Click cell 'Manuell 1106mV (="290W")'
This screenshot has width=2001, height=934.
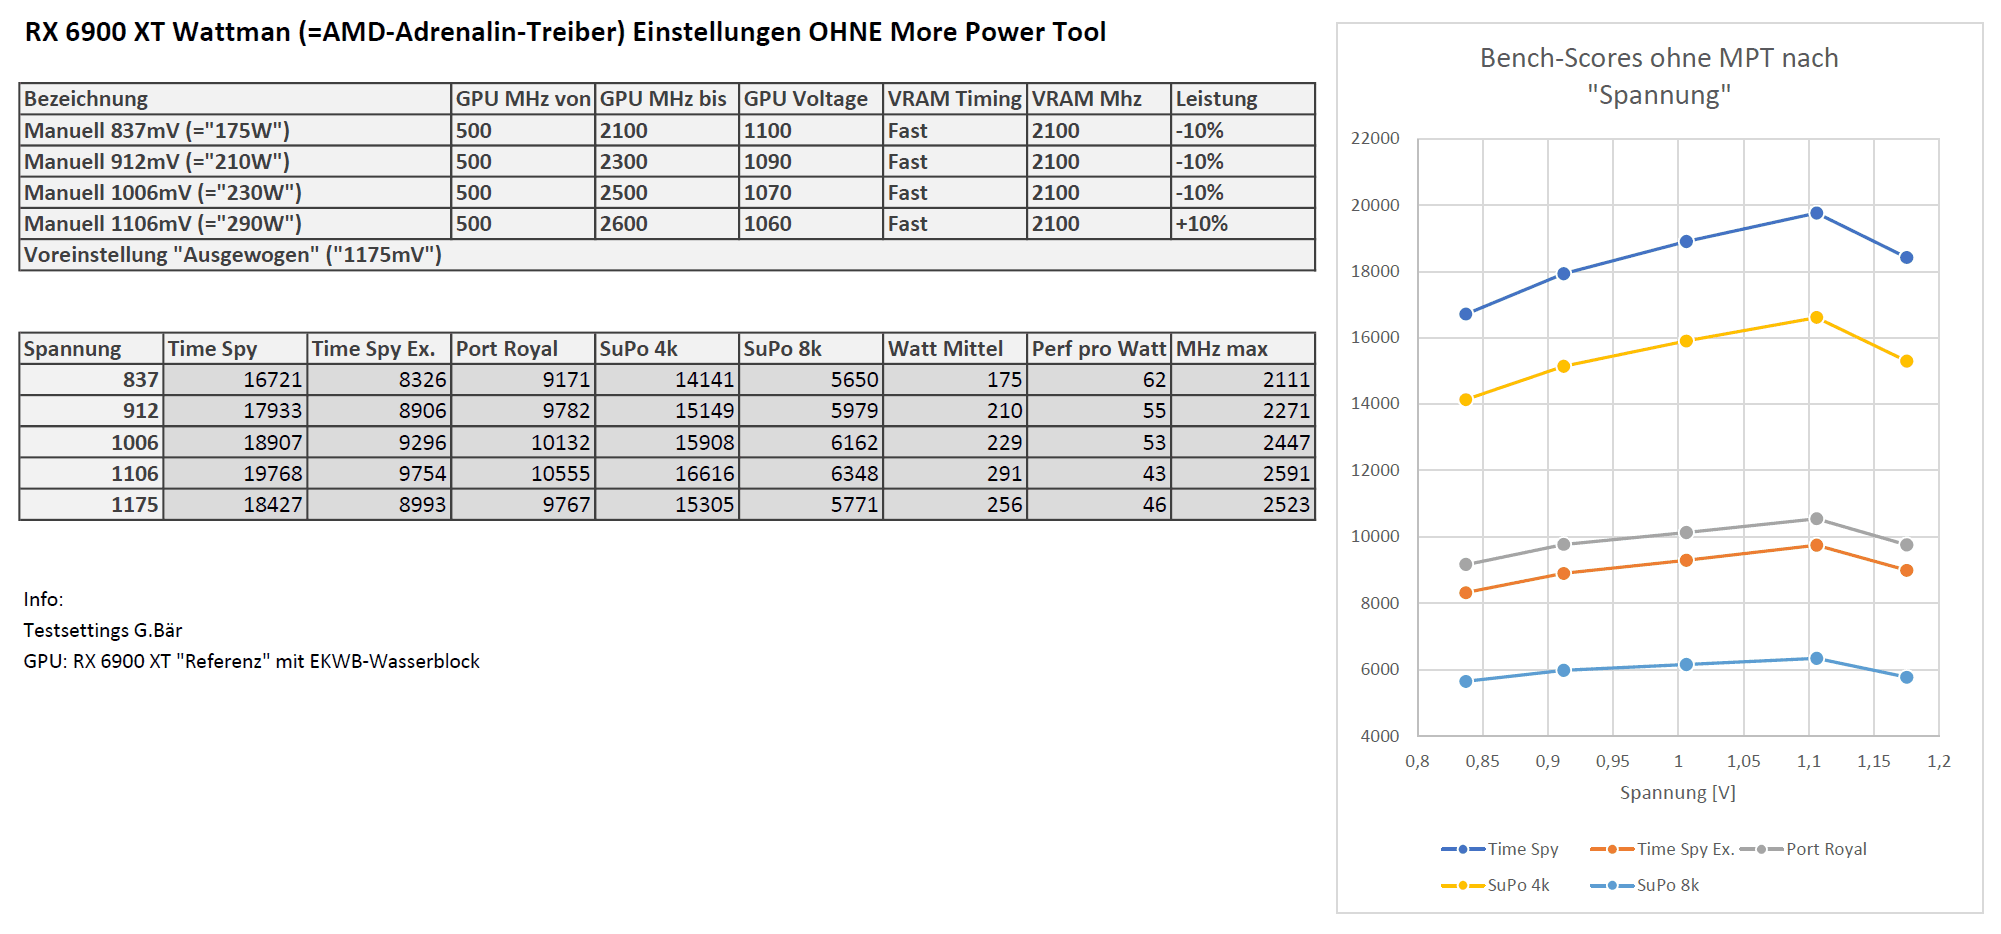tap(235, 223)
